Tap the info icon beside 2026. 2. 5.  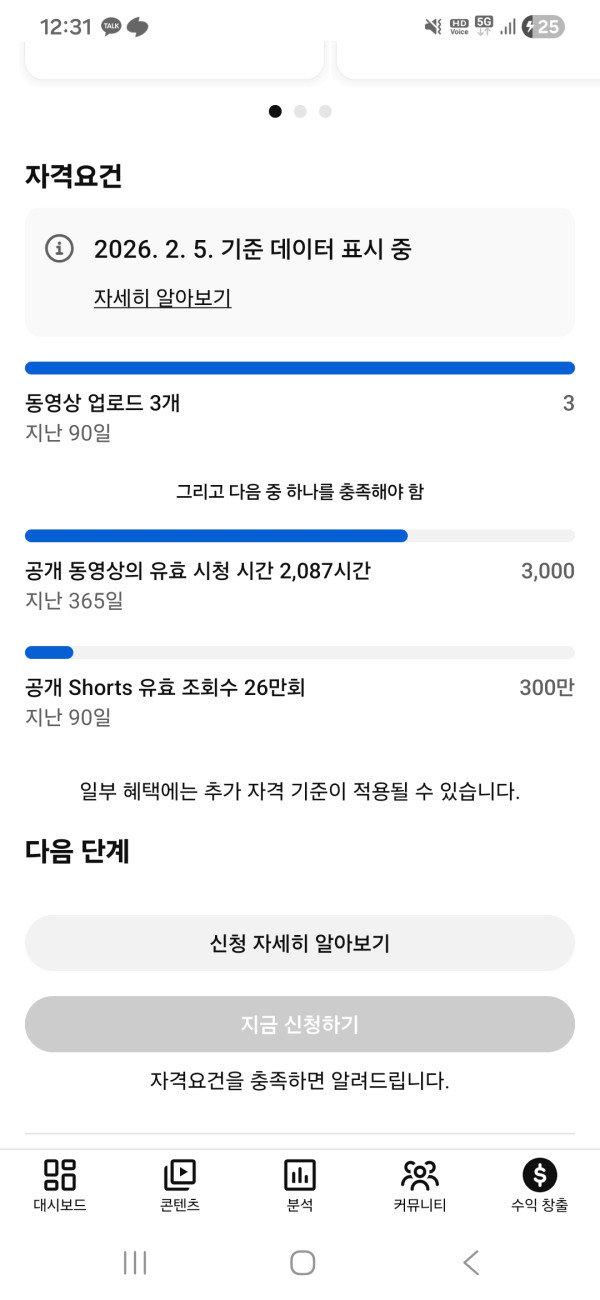[60, 249]
